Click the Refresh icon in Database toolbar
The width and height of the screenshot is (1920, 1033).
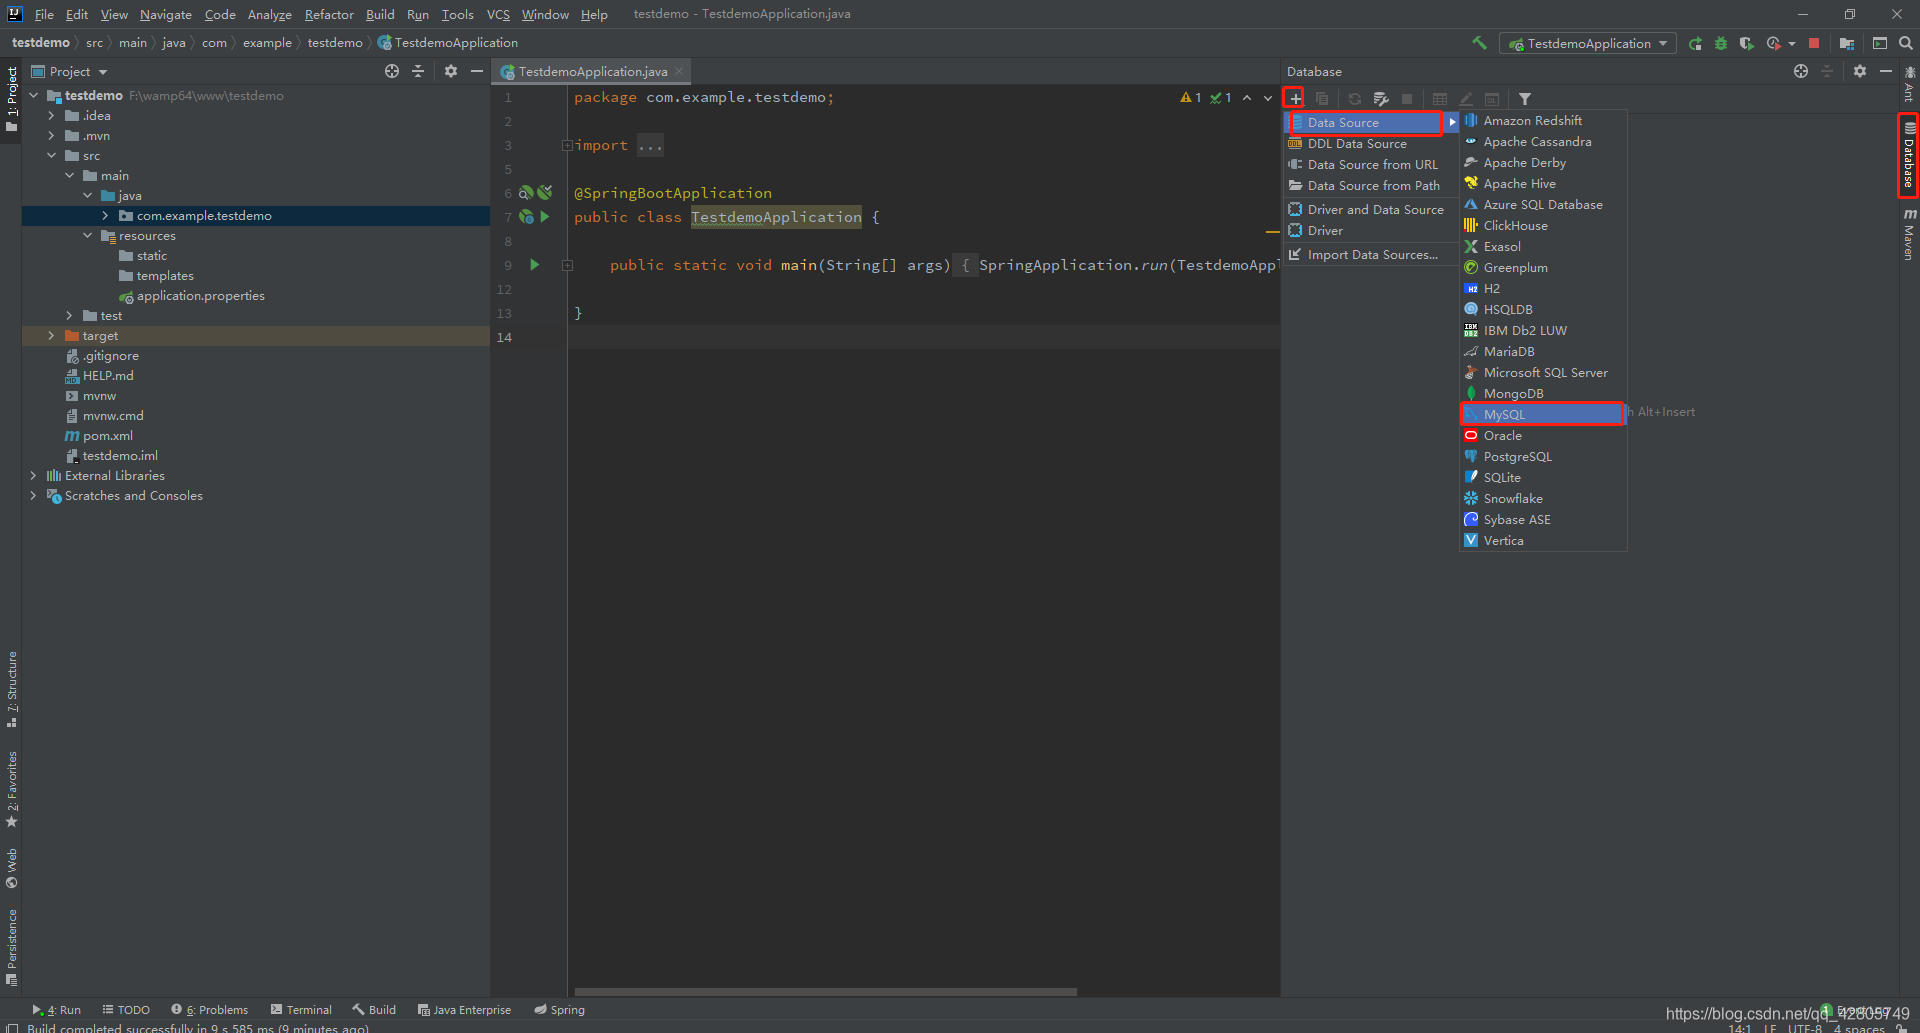(1354, 99)
